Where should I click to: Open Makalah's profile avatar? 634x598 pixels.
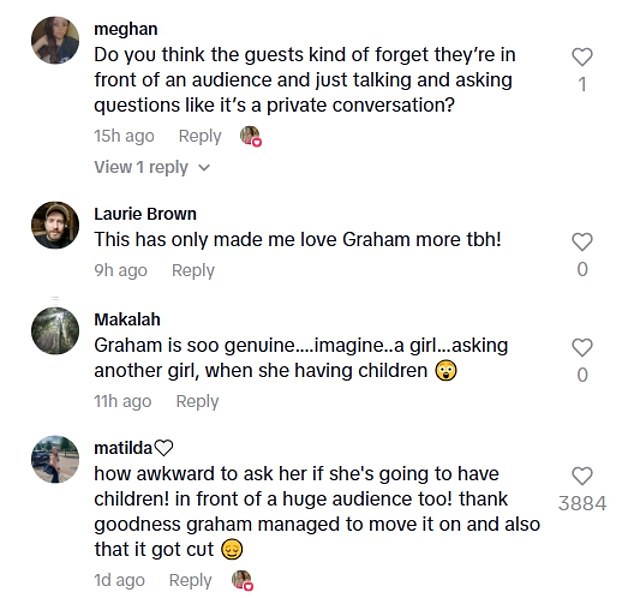56,332
